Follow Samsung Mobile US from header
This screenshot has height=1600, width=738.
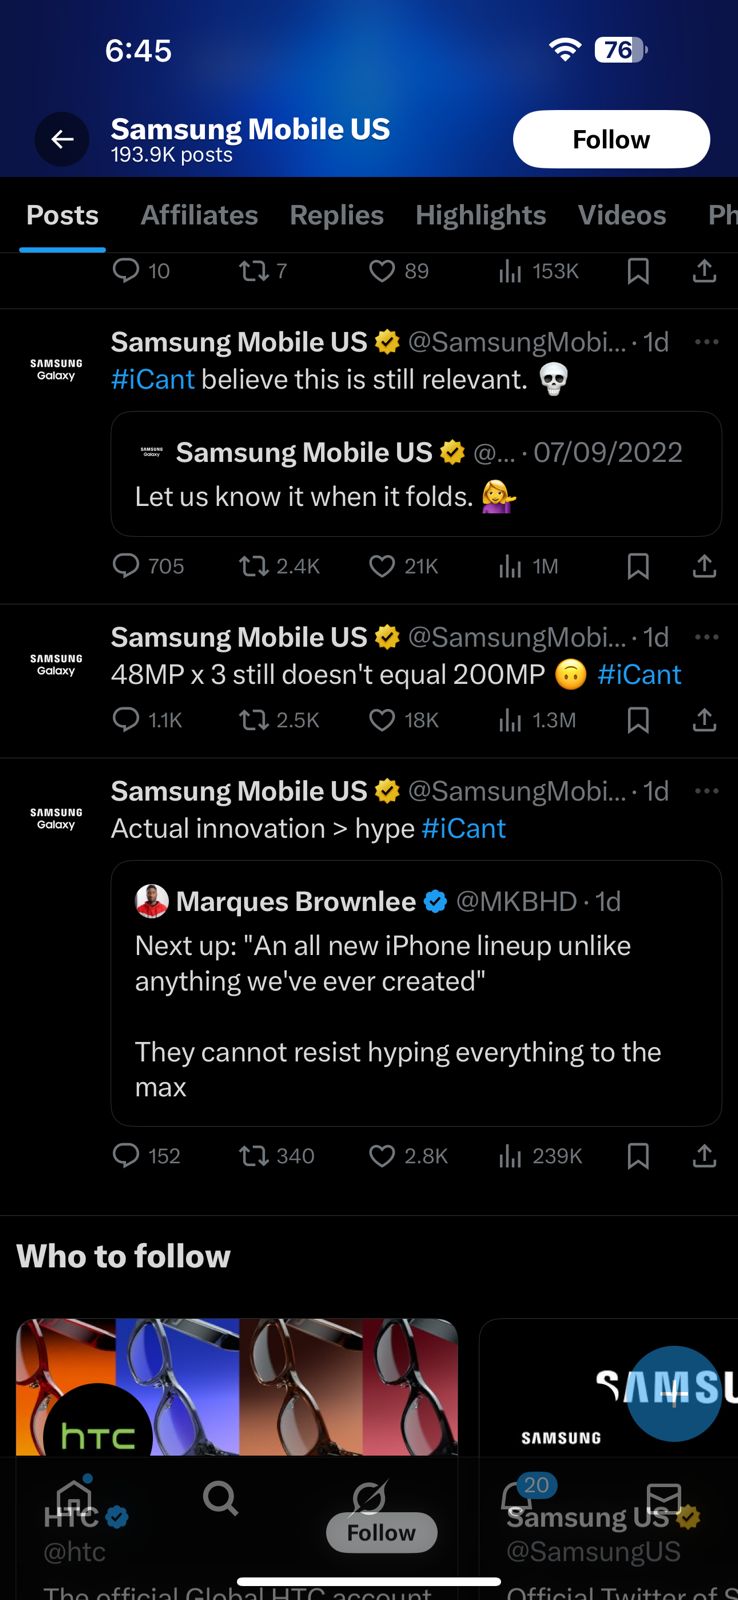tap(611, 140)
